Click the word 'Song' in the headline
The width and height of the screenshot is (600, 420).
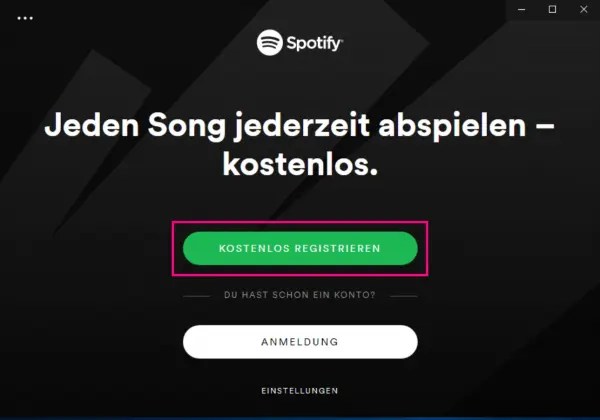(x=187, y=126)
